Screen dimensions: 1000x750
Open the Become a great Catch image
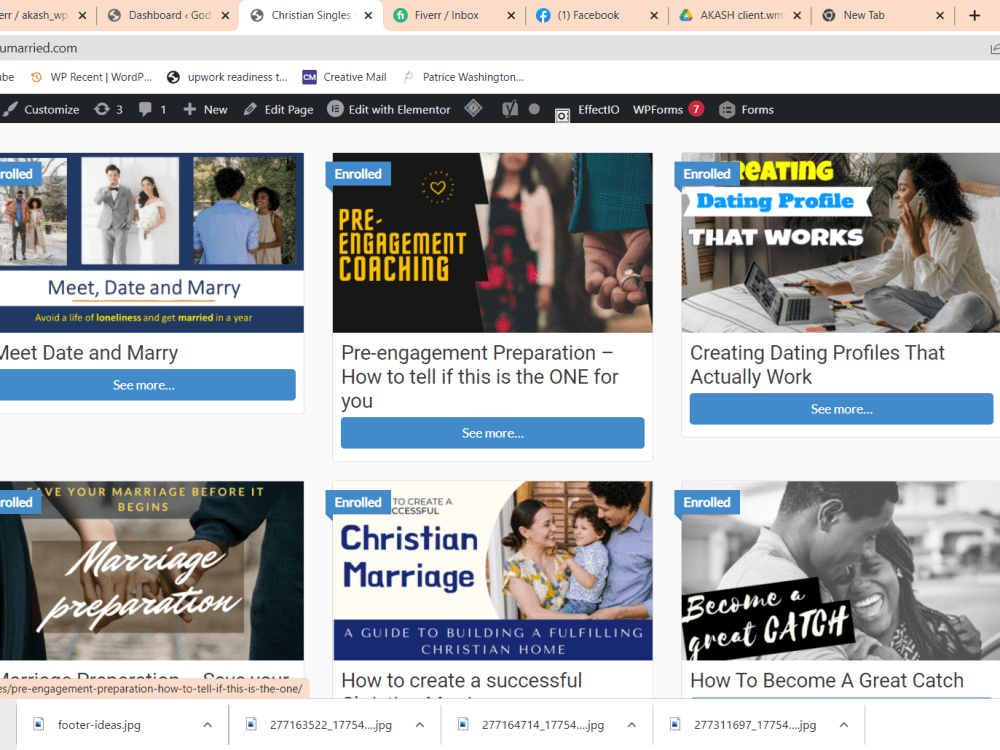[841, 571]
